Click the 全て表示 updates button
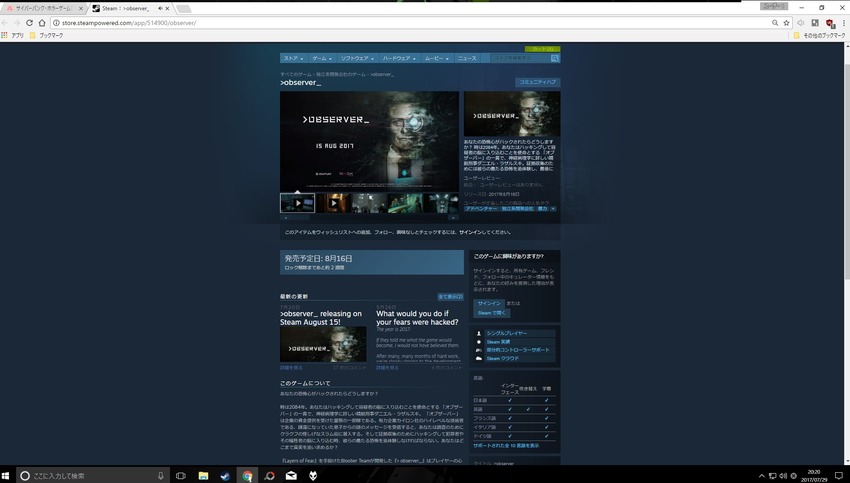The image size is (850, 483). [x=450, y=297]
